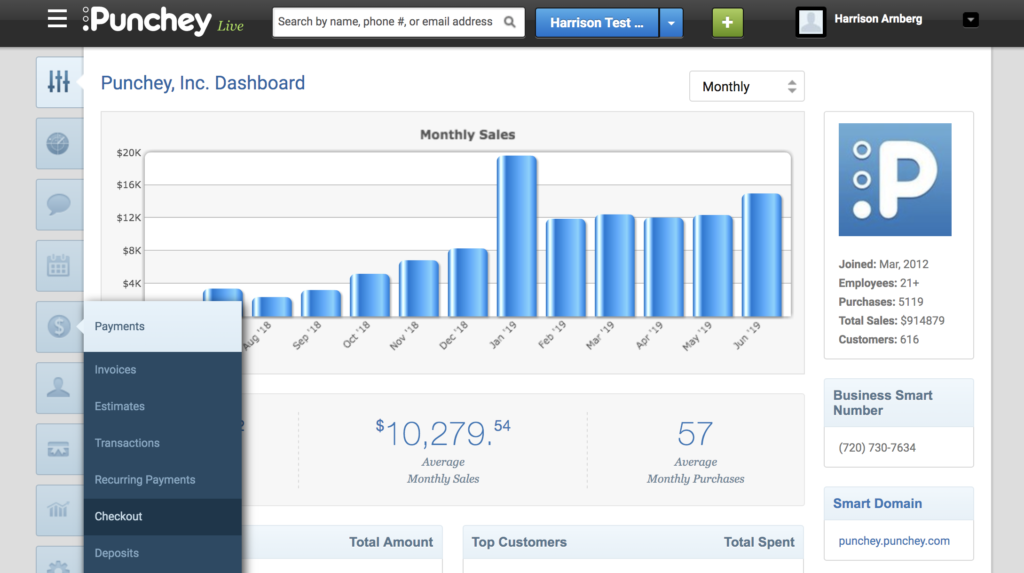Open the calendar sidebar icon

coord(59,266)
